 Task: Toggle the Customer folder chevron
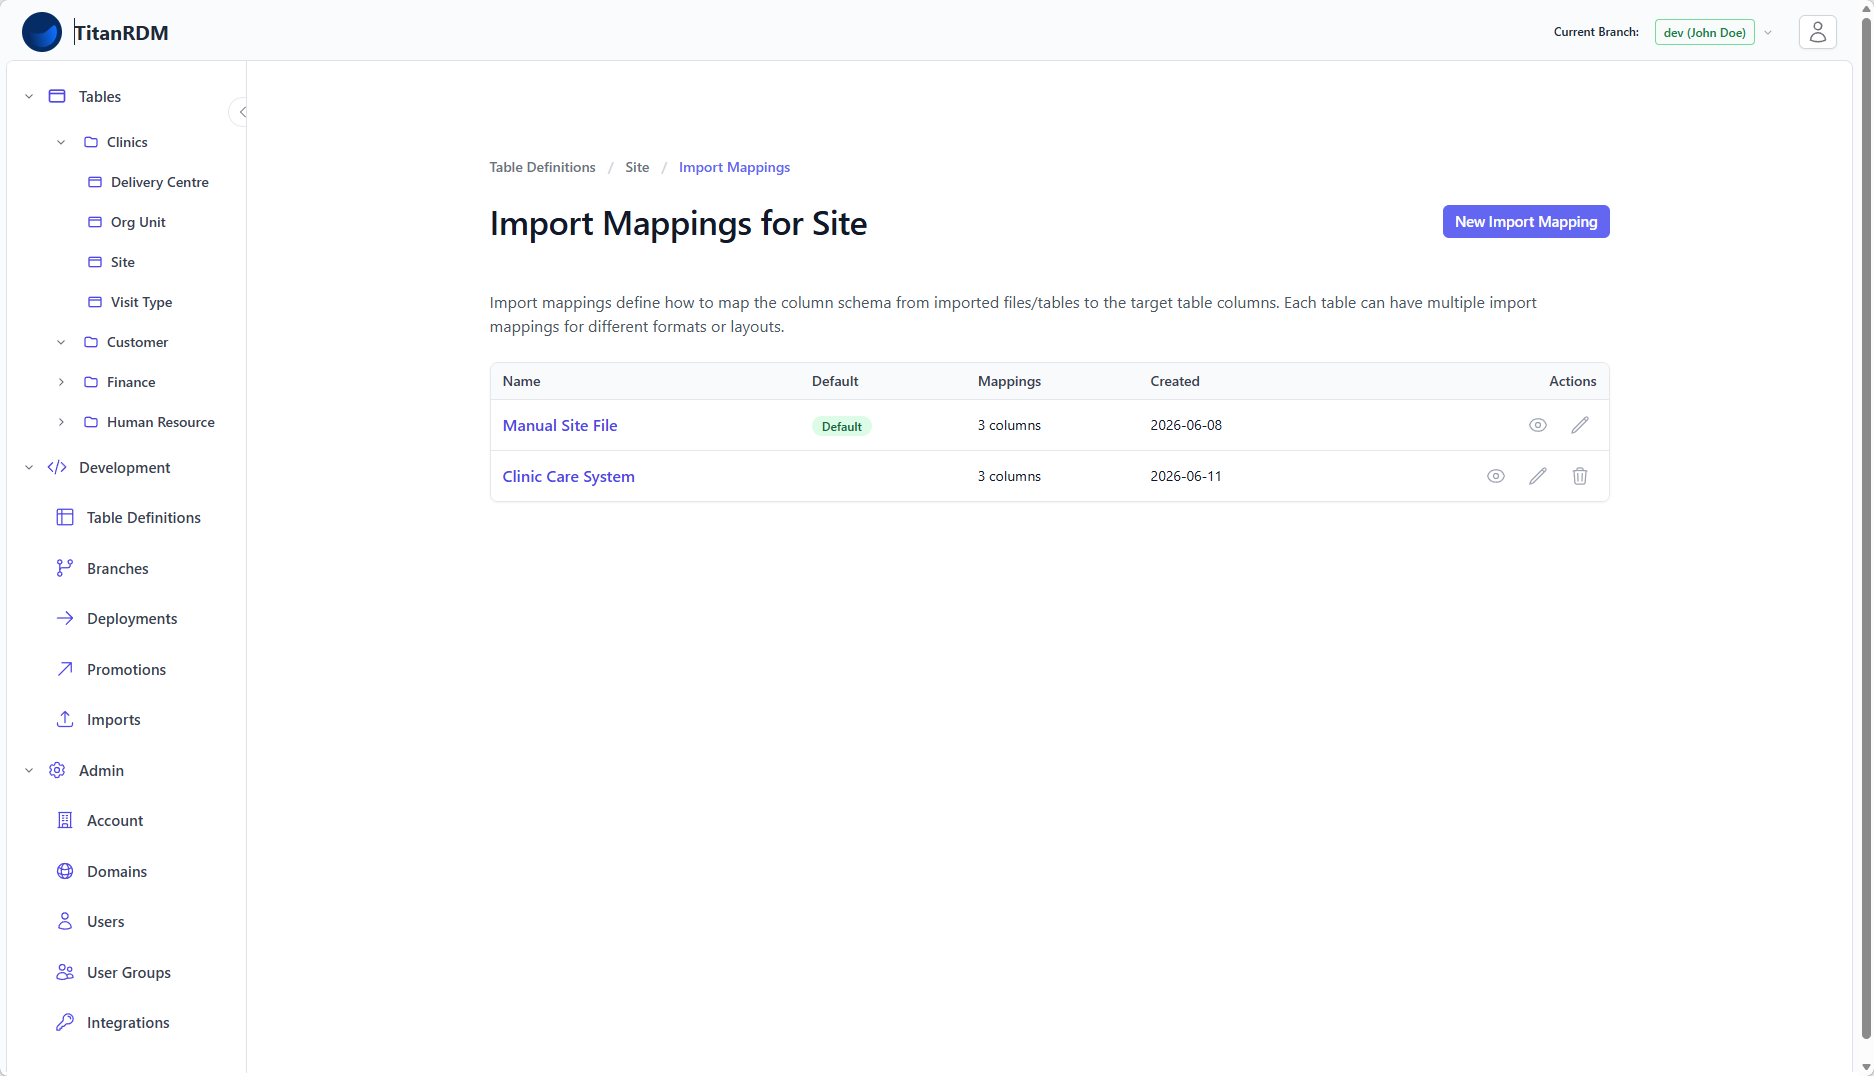[61, 342]
